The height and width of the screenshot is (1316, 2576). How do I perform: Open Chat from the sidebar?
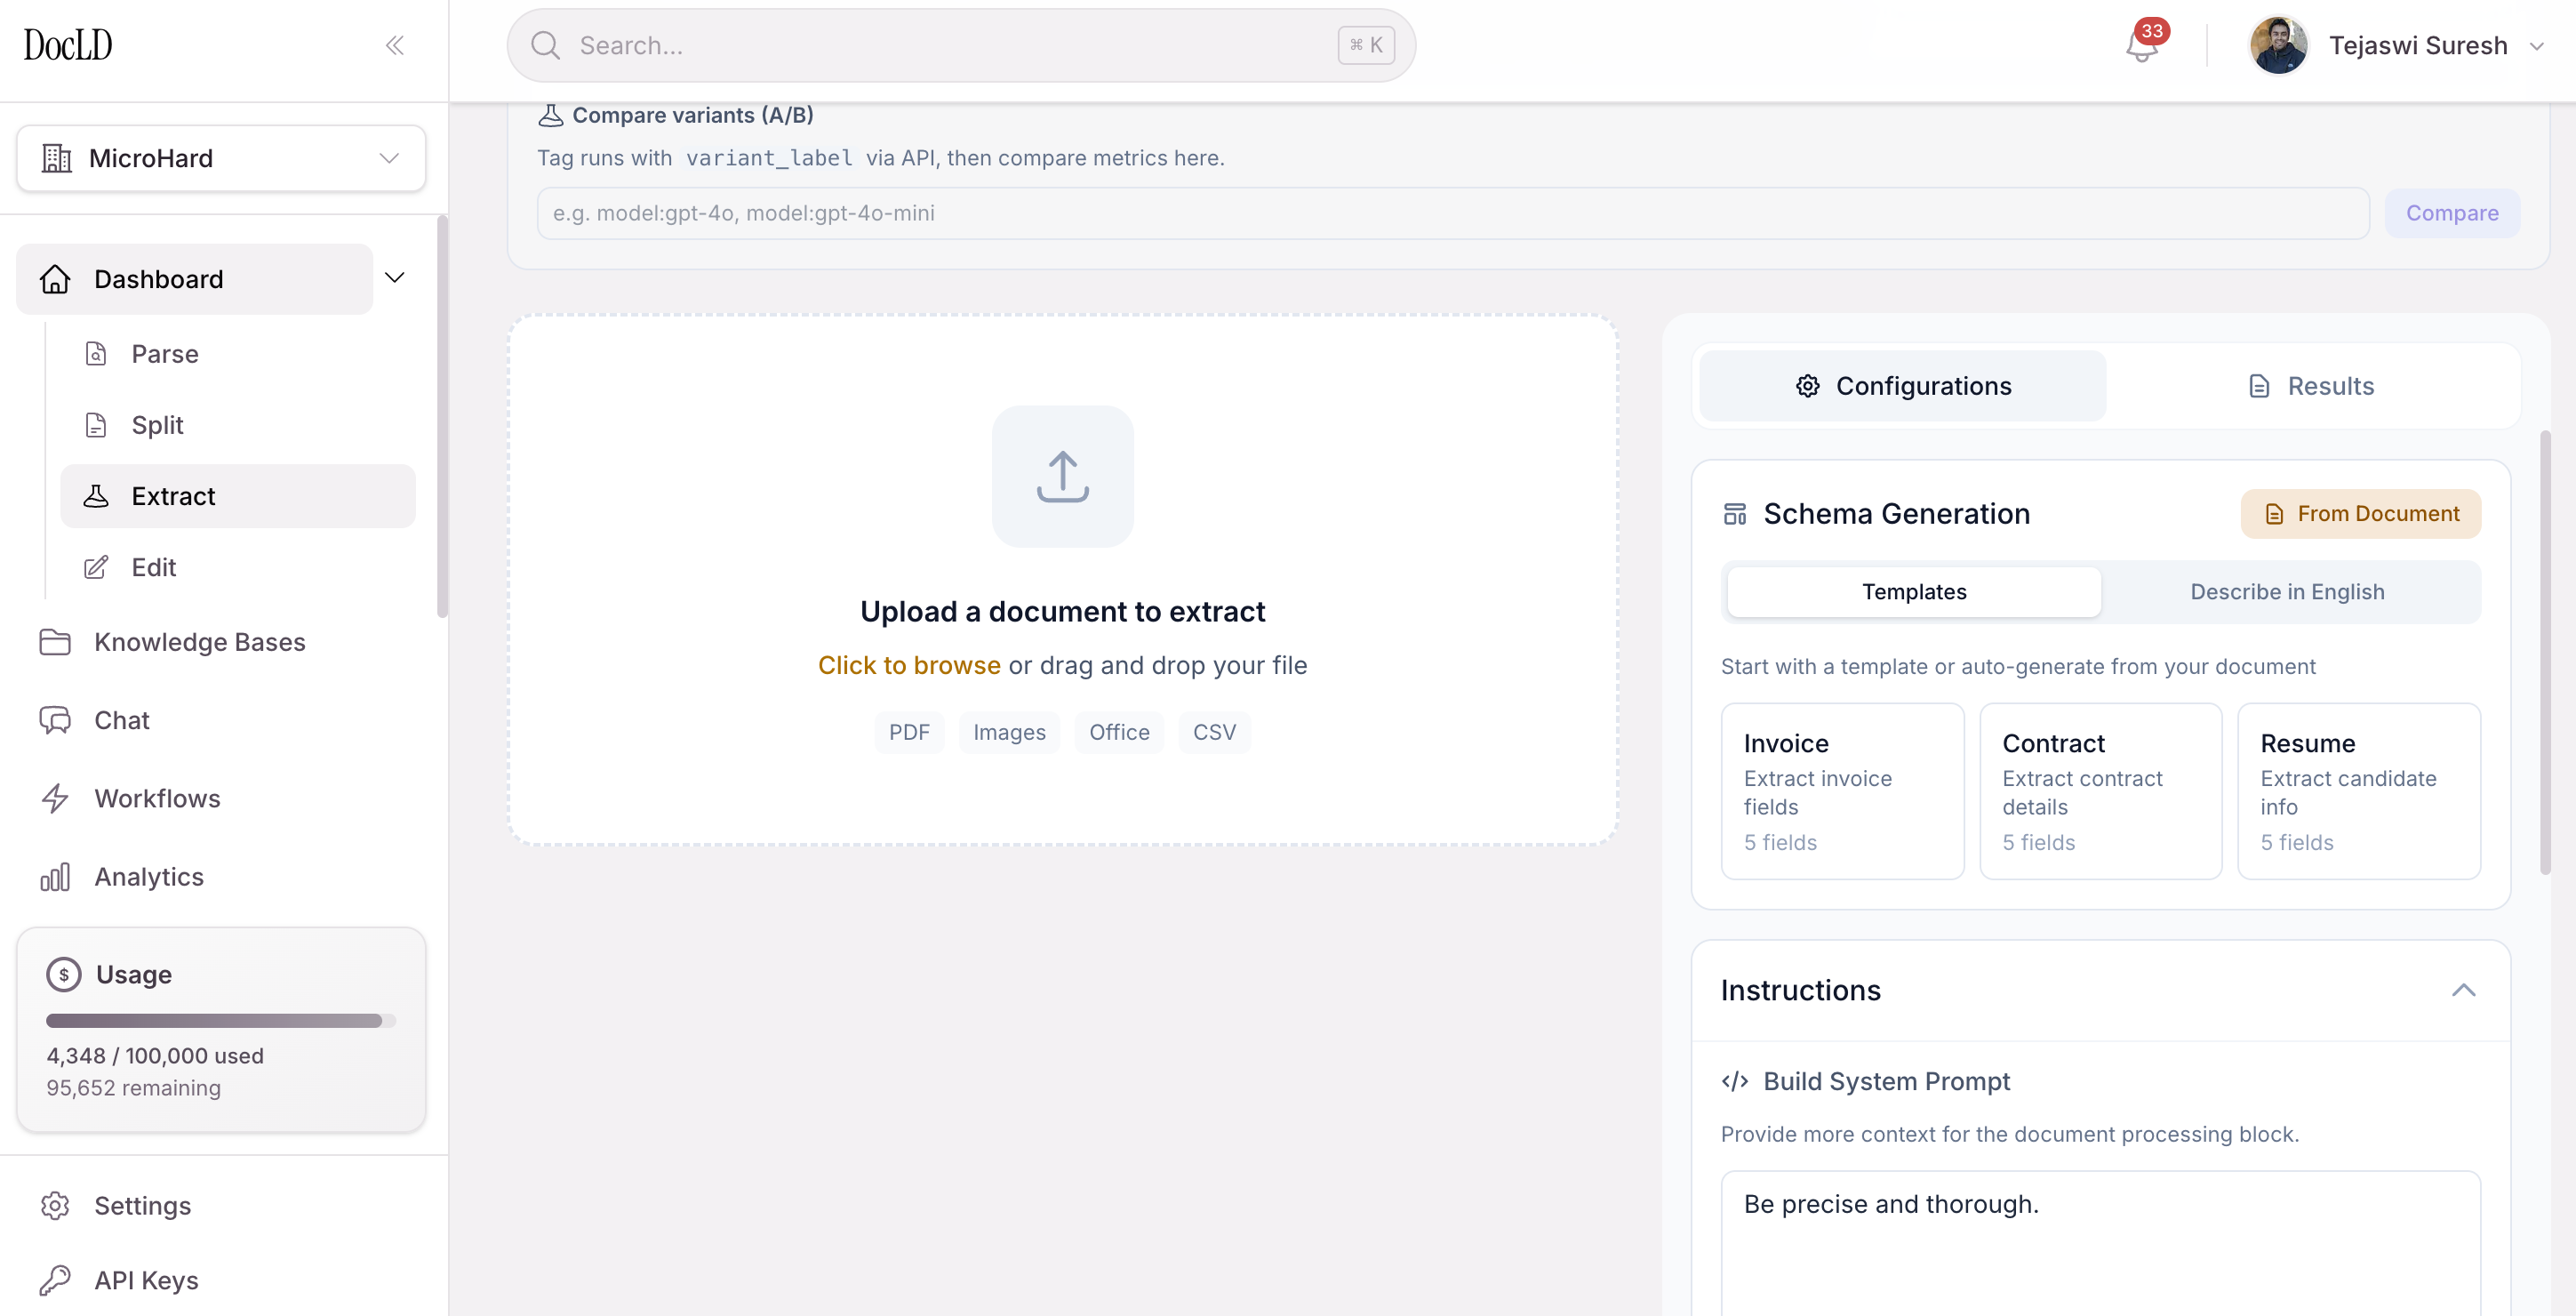click(121, 720)
